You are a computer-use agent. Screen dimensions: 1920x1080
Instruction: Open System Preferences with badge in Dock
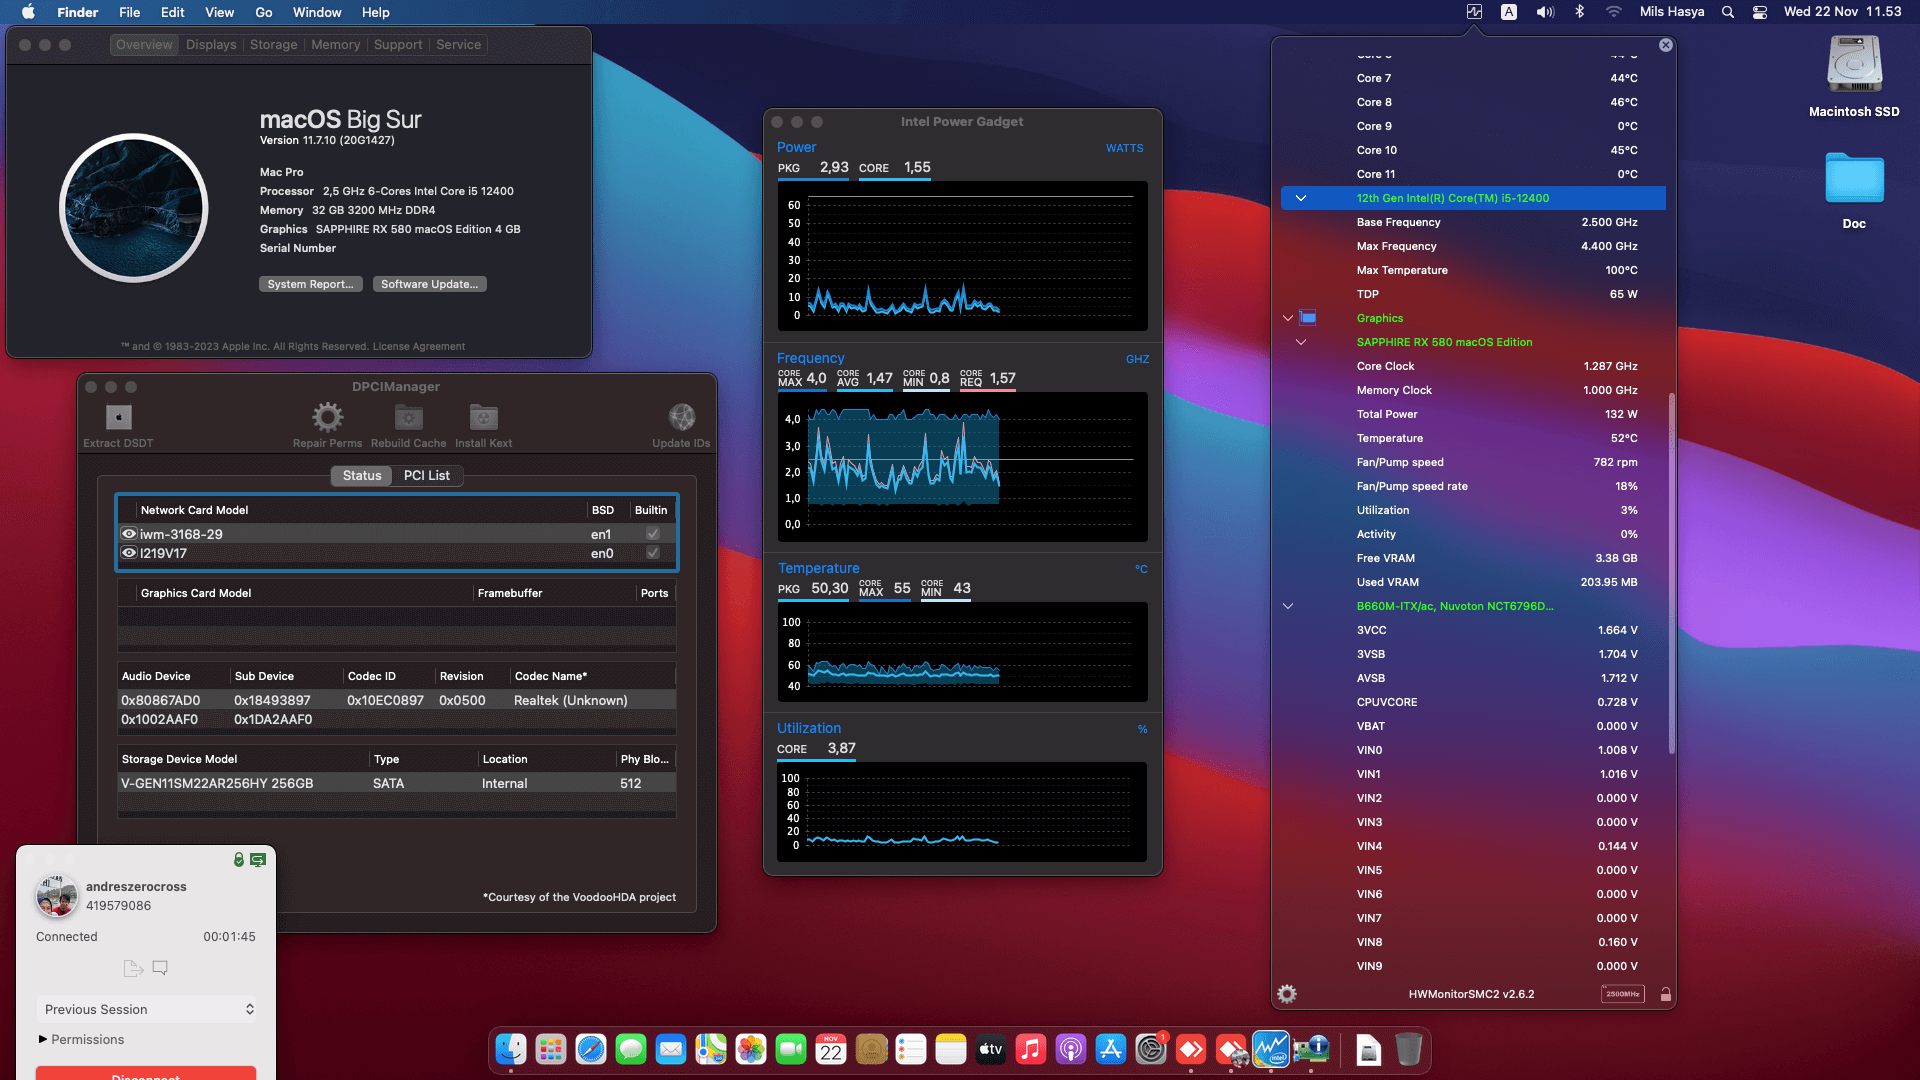[x=1151, y=1049]
